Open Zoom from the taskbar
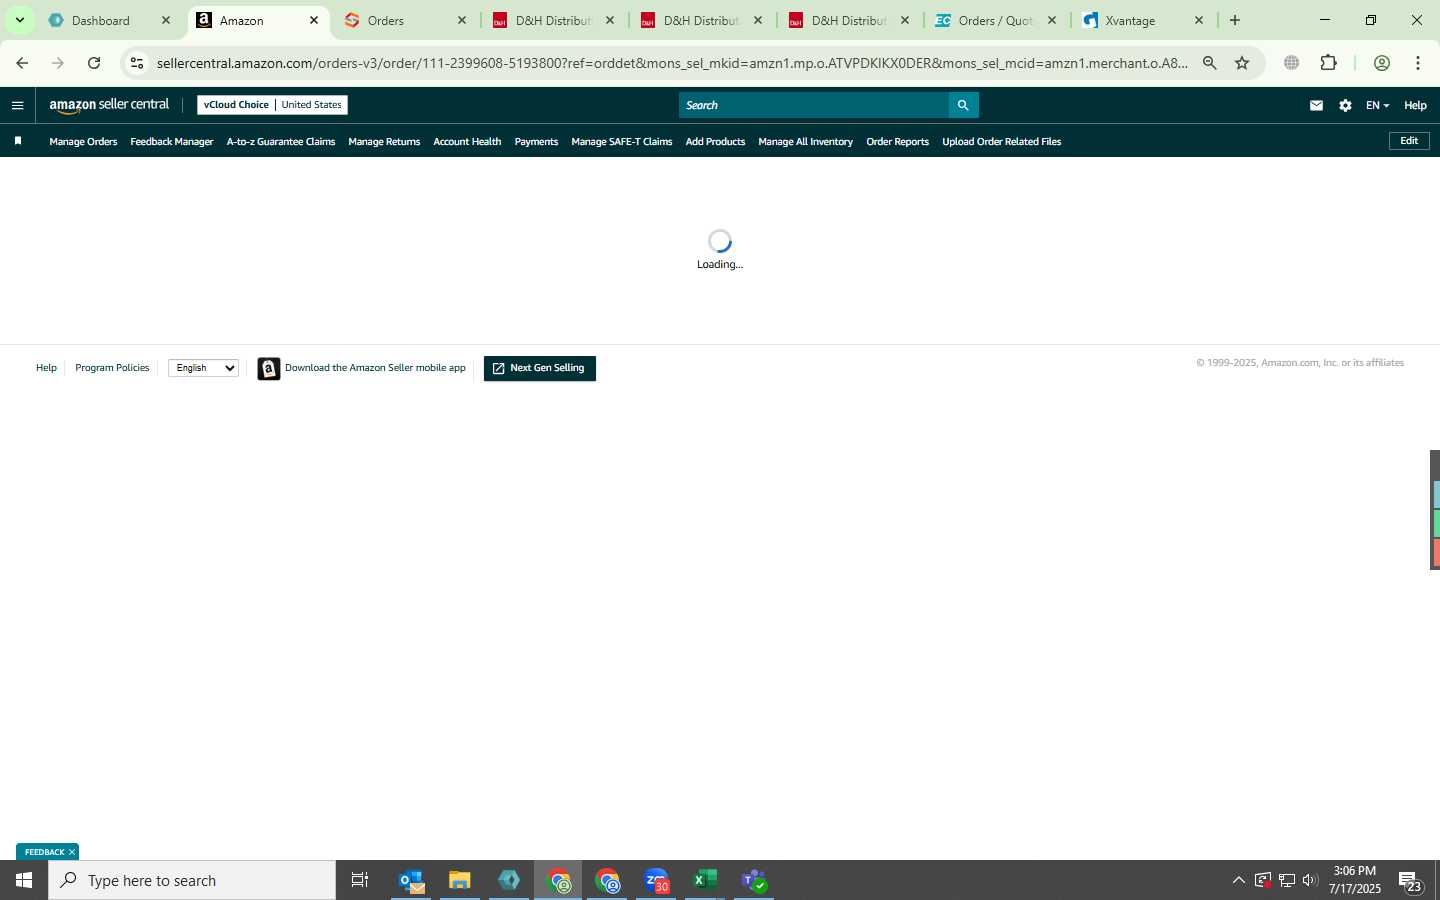1440x900 pixels. coord(656,881)
